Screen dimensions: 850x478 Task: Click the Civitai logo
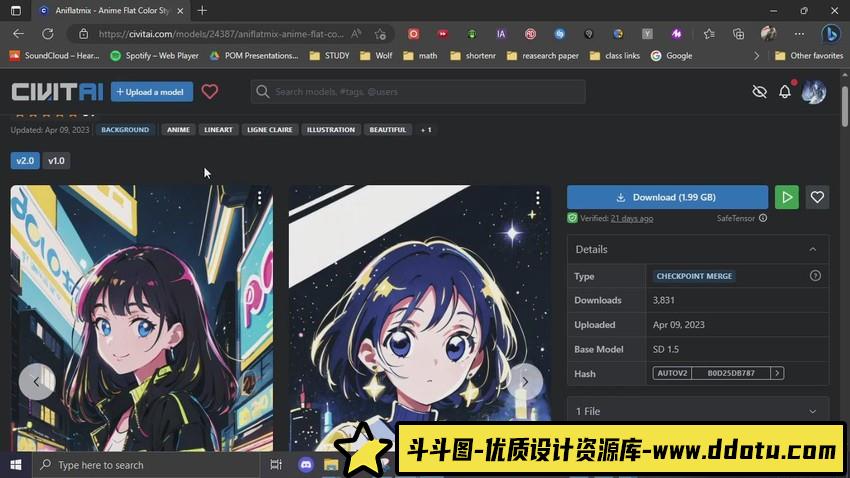point(57,92)
